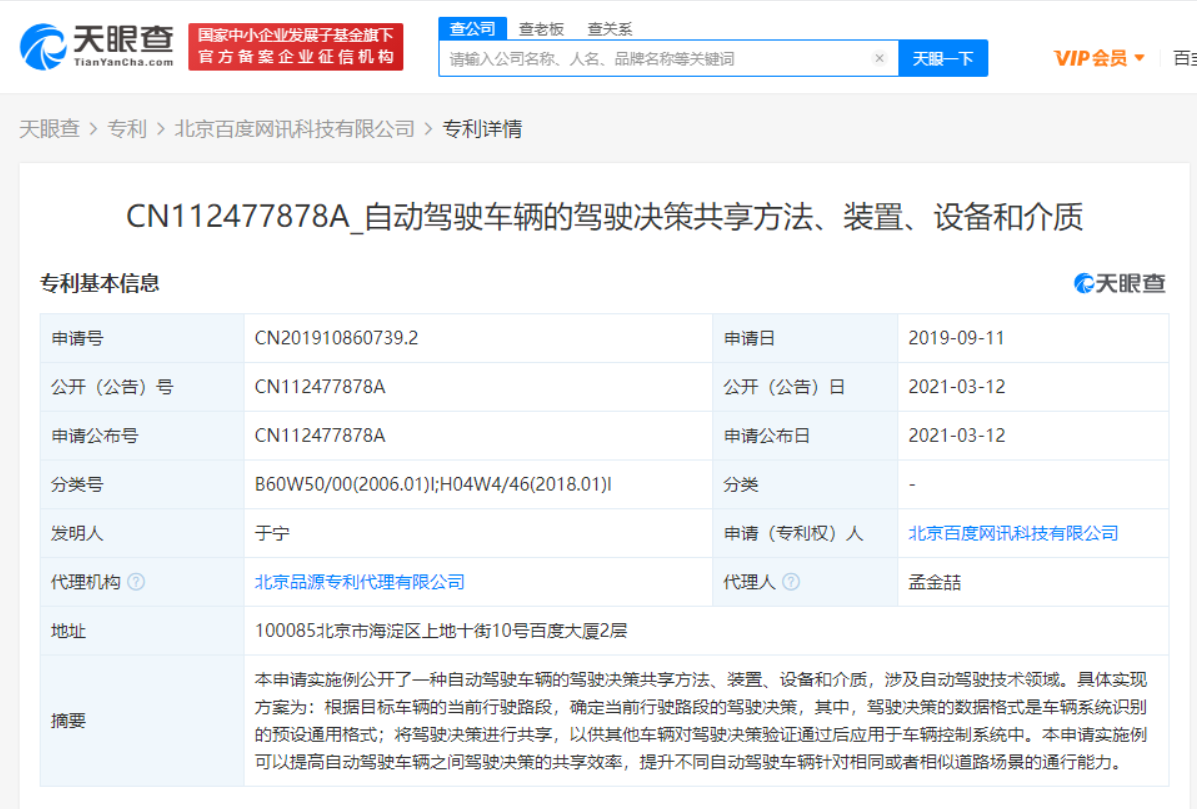Switch to the 查老板 search tab
This screenshot has width=1197, height=809.
[x=541, y=29]
